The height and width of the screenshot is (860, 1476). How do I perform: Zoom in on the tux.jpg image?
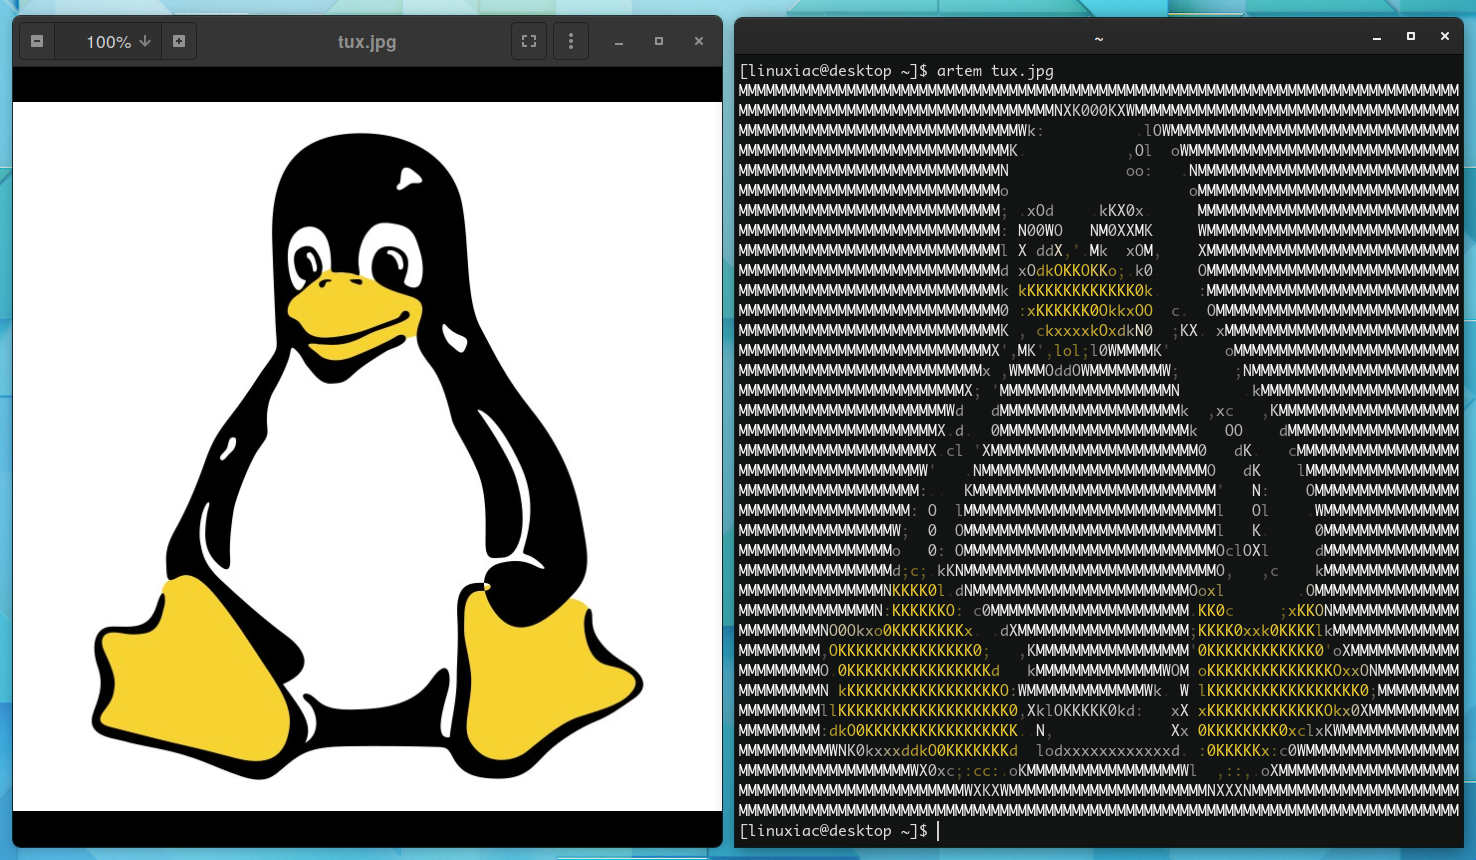click(x=179, y=41)
